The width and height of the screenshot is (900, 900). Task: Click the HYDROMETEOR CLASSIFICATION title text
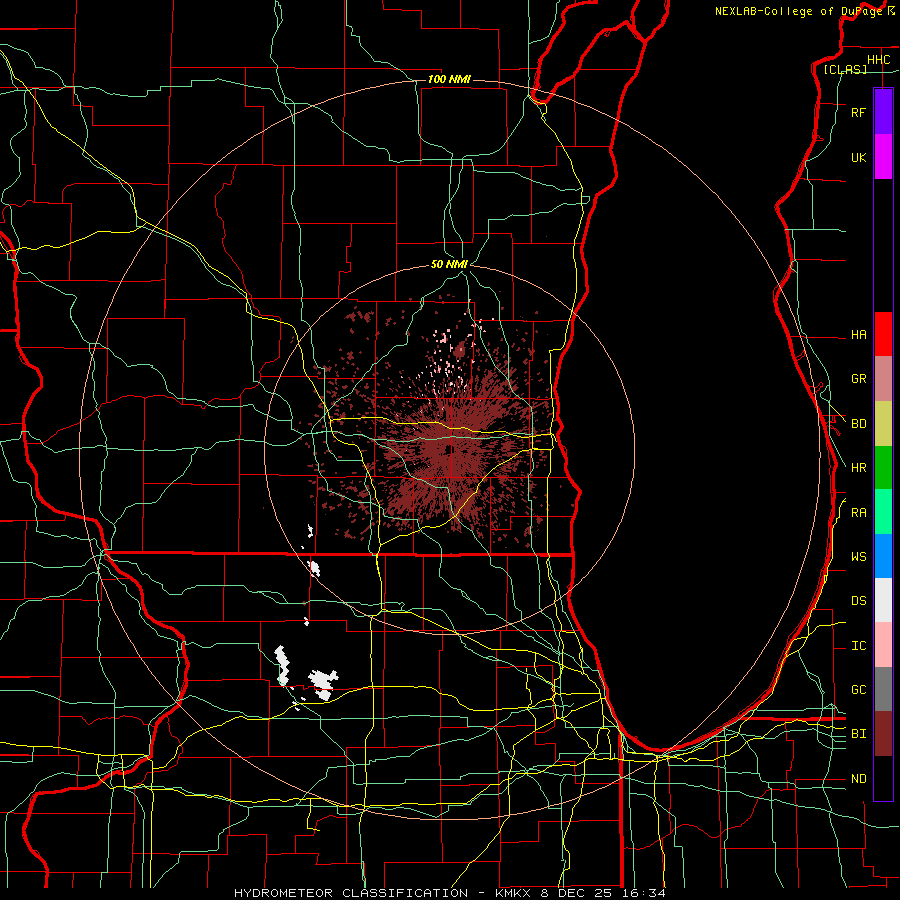point(351,893)
